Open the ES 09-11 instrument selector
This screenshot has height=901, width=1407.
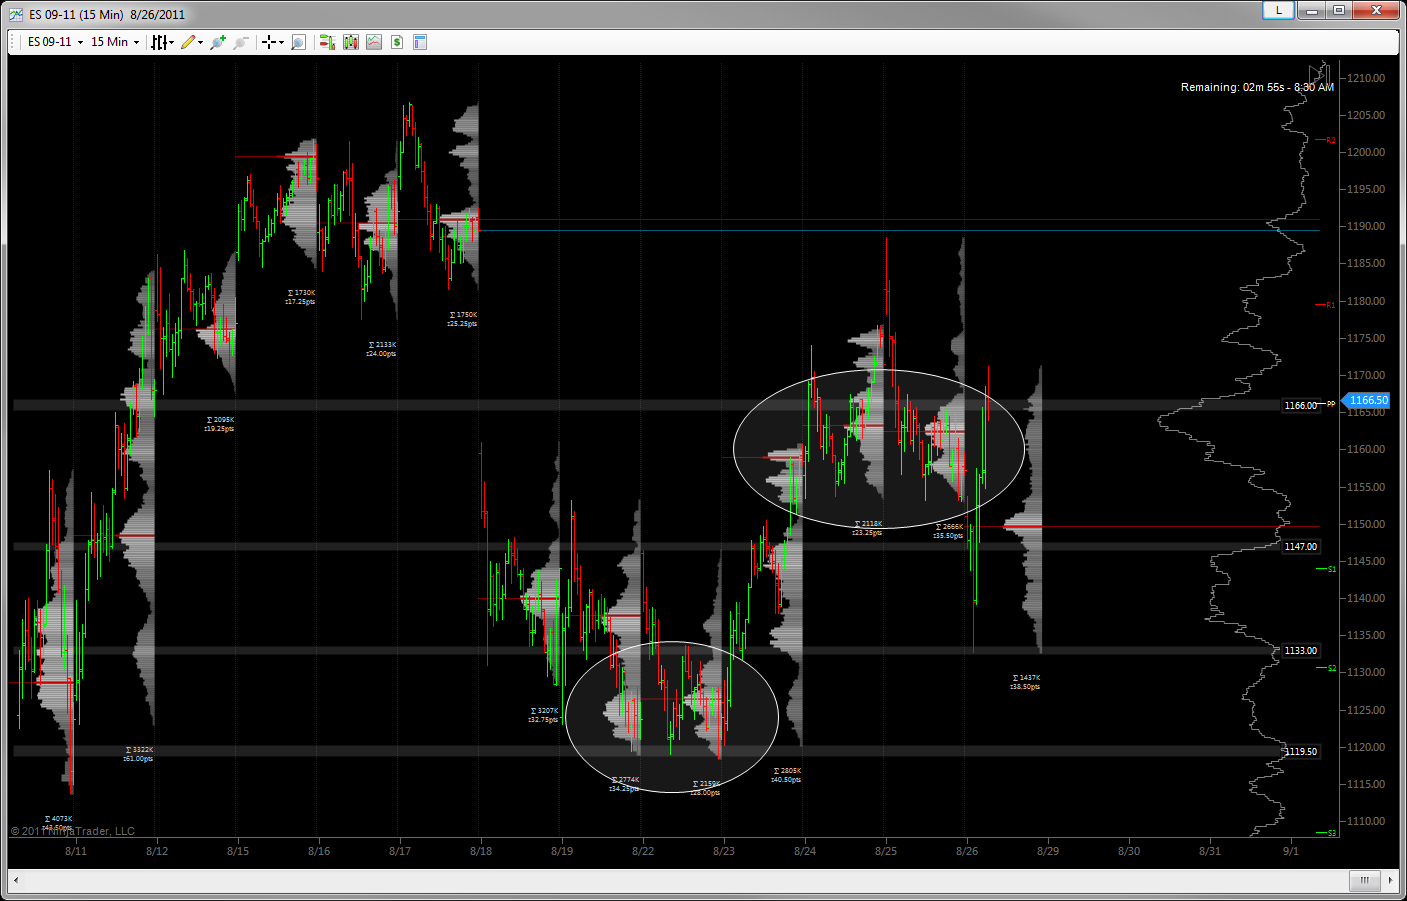[55, 42]
